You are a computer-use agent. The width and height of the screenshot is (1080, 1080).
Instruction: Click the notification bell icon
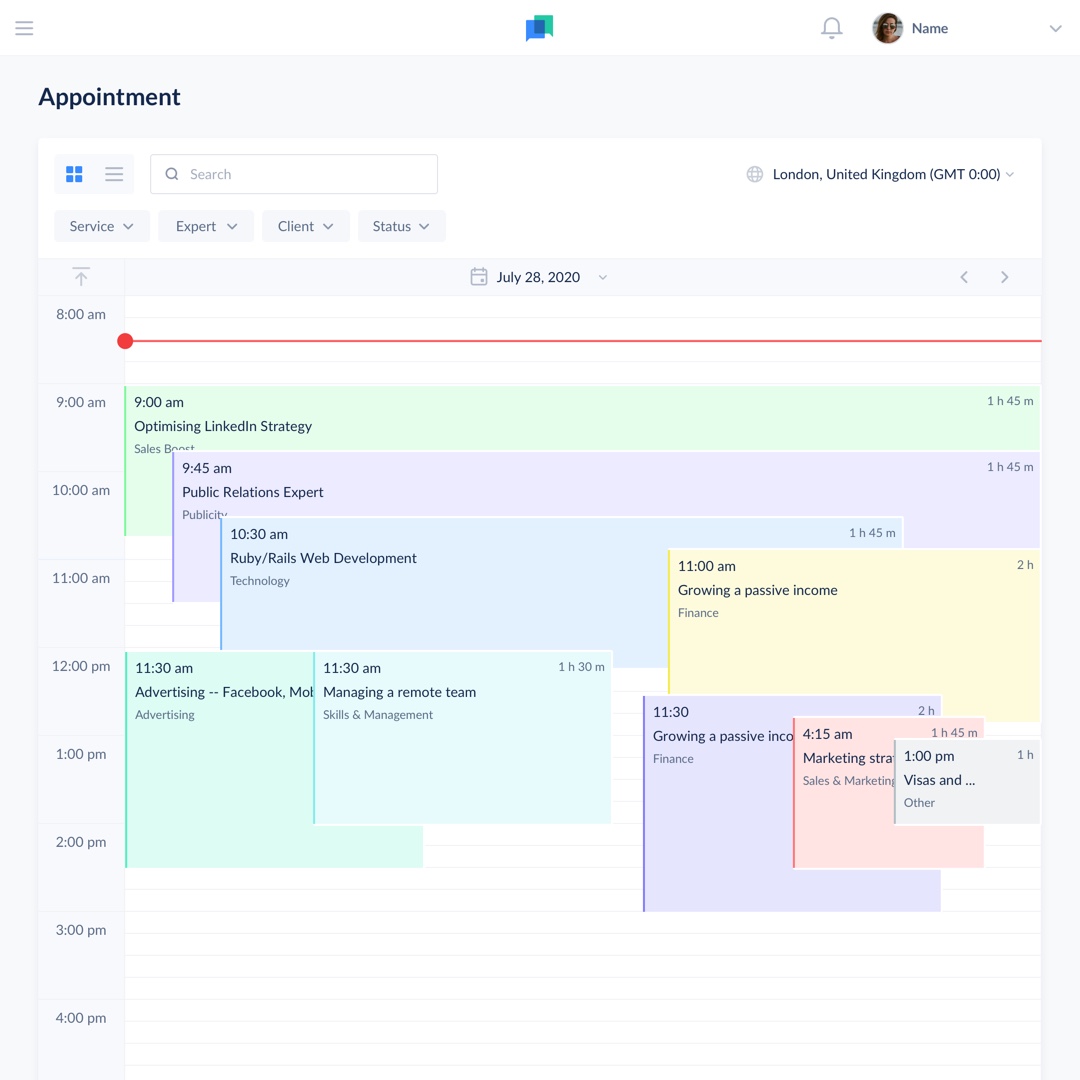(x=831, y=28)
